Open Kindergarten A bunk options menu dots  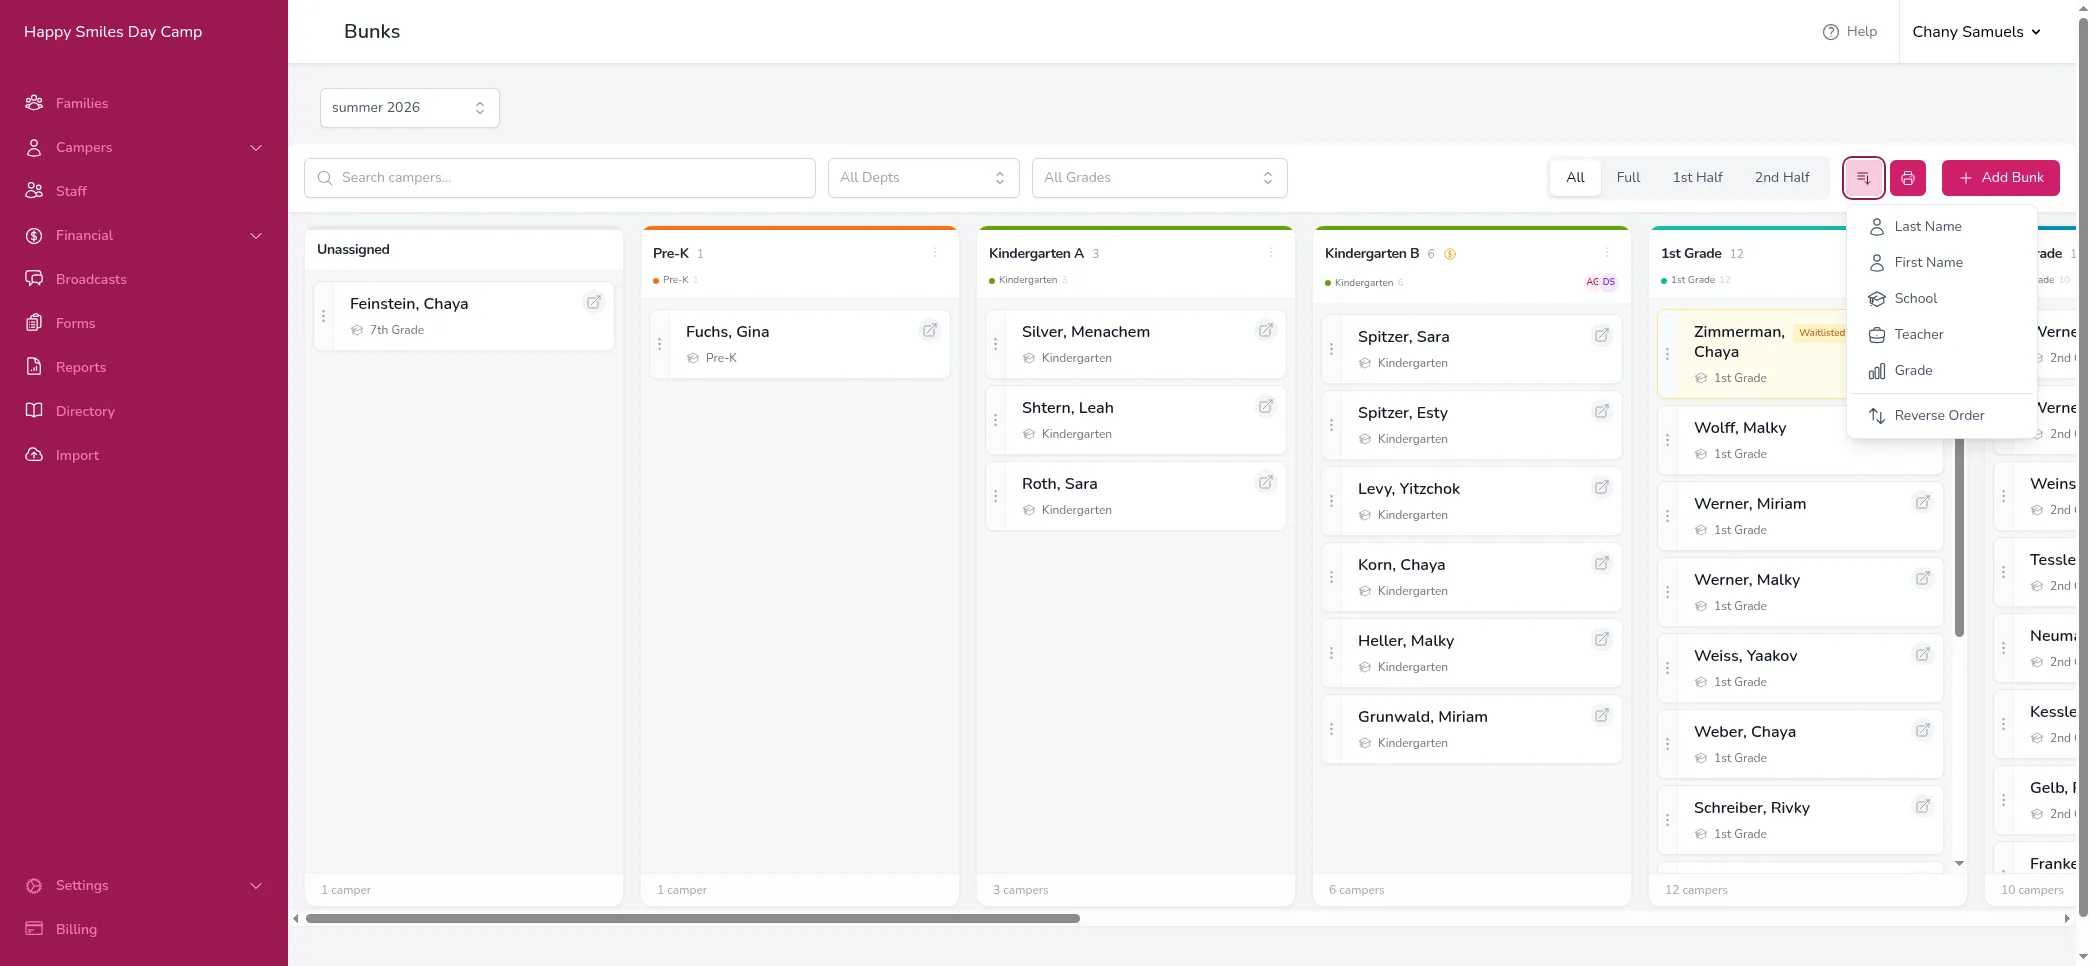click(1271, 253)
